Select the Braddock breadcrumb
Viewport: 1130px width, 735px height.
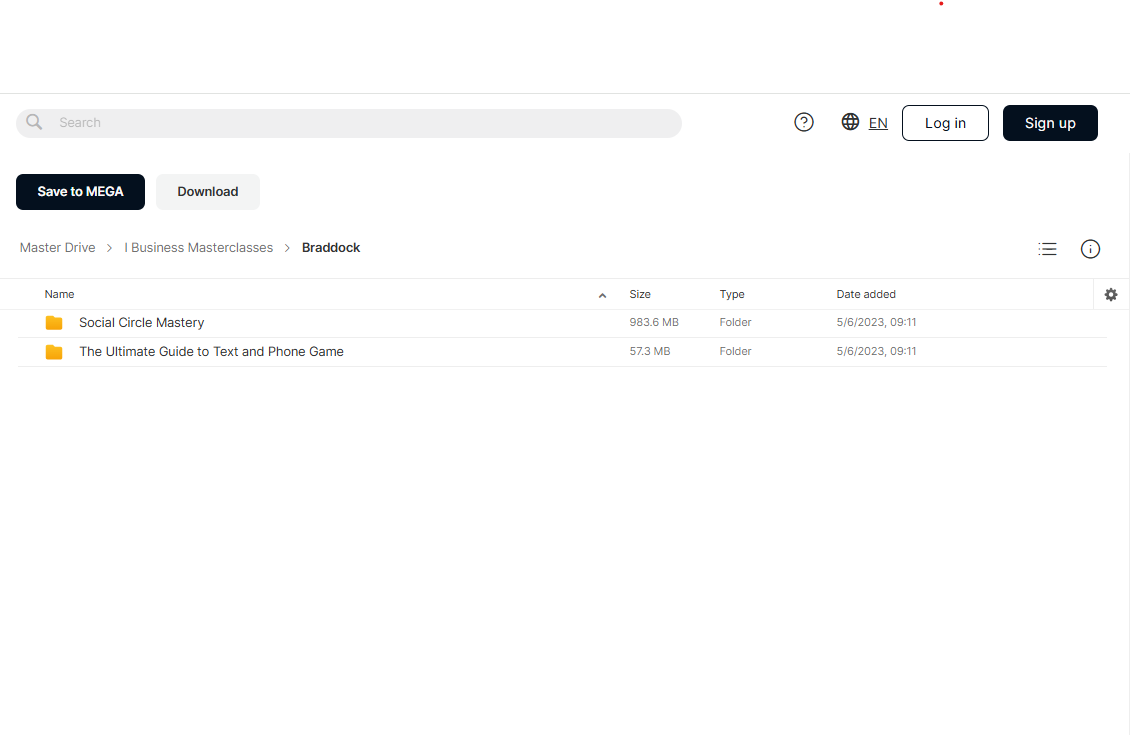pos(331,248)
